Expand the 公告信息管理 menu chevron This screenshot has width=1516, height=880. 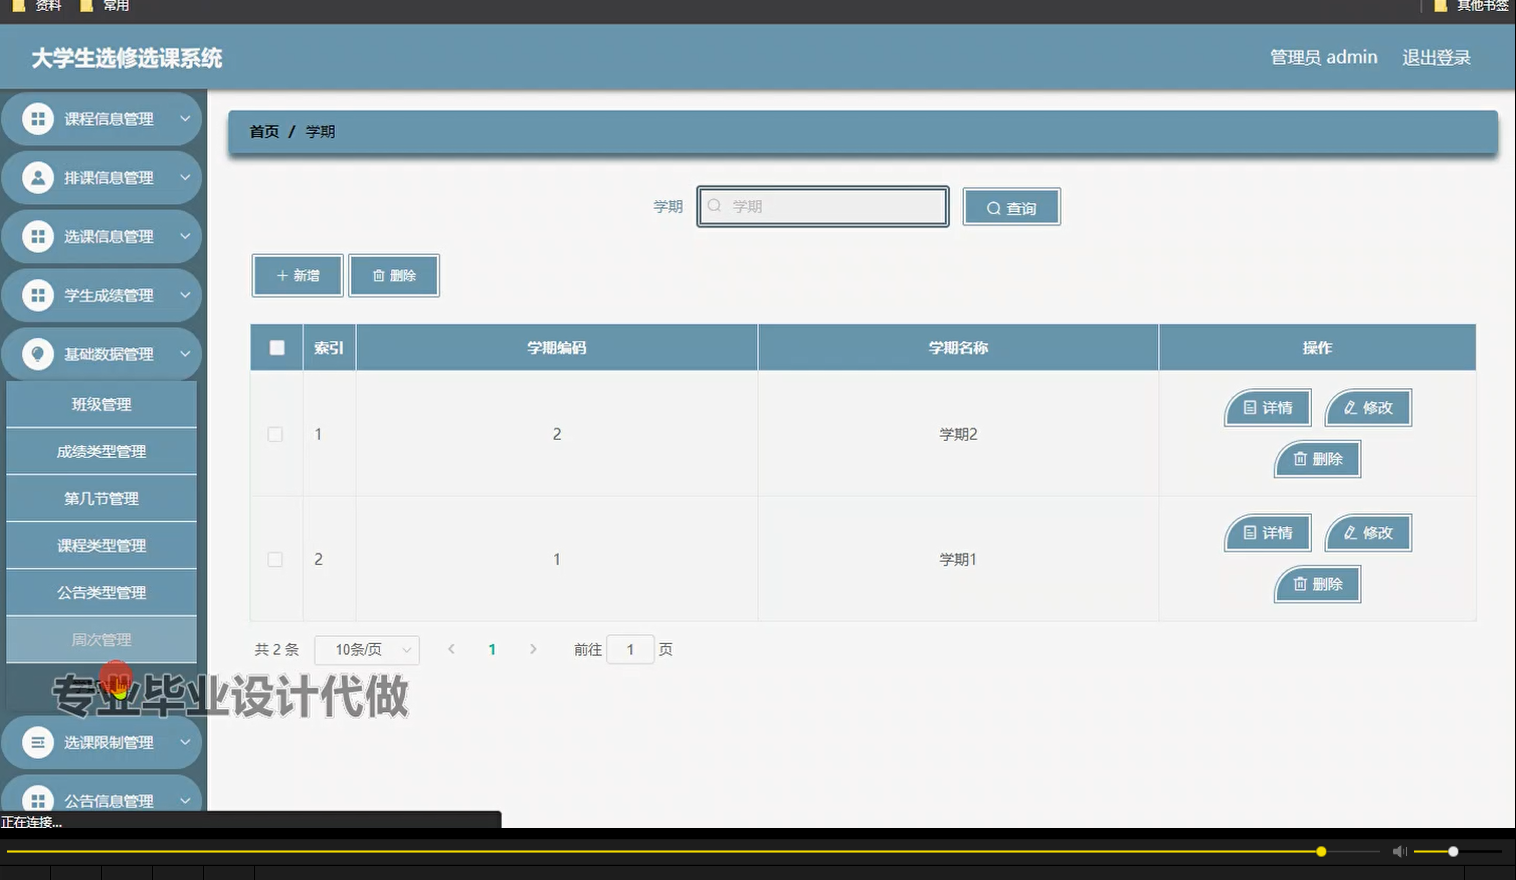(185, 800)
